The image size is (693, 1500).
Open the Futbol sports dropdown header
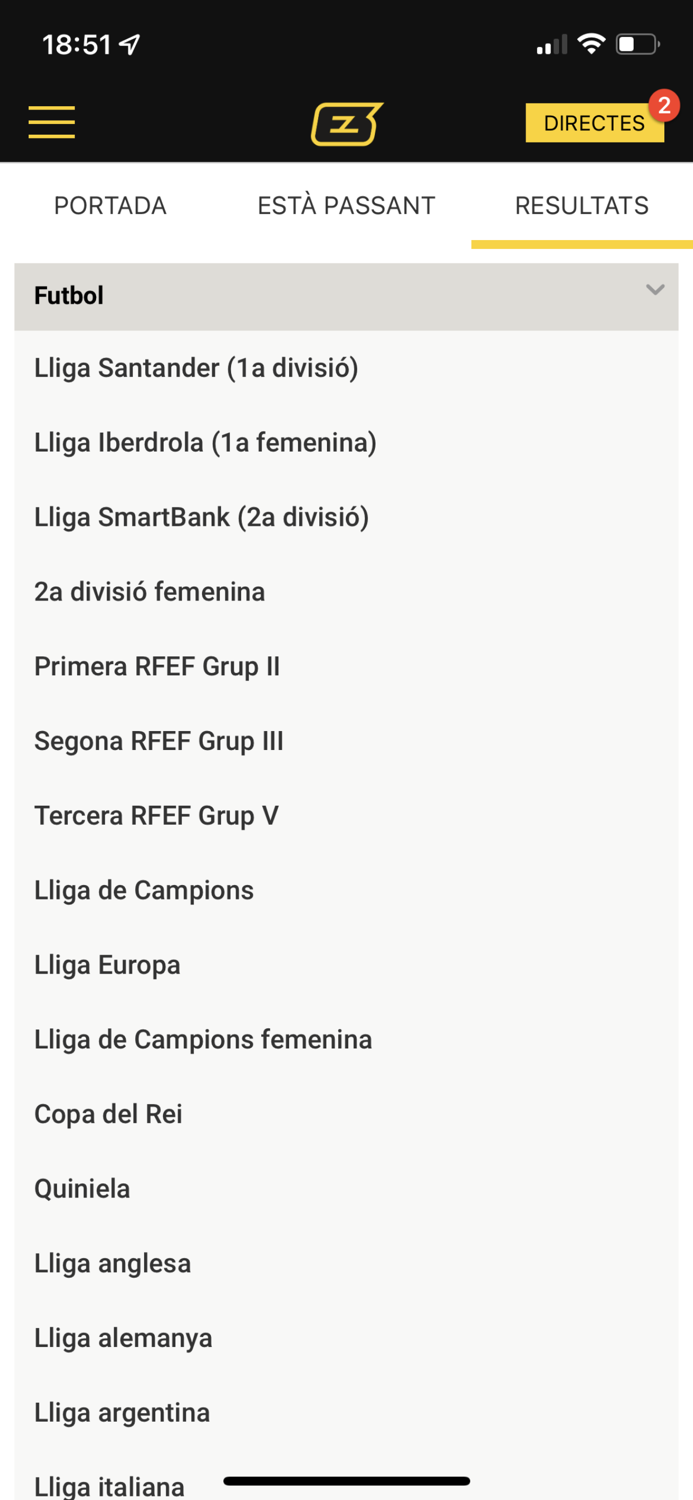coord(346,295)
